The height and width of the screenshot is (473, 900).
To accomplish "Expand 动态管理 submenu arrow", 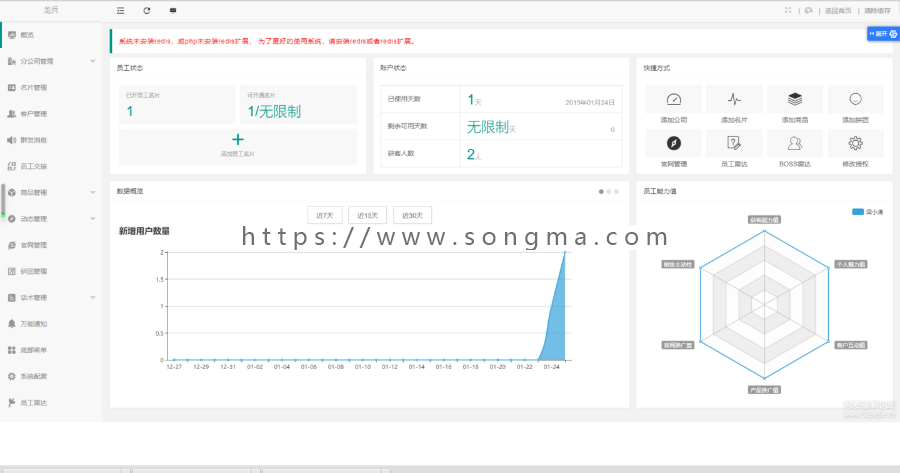I will tap(93, 219).
